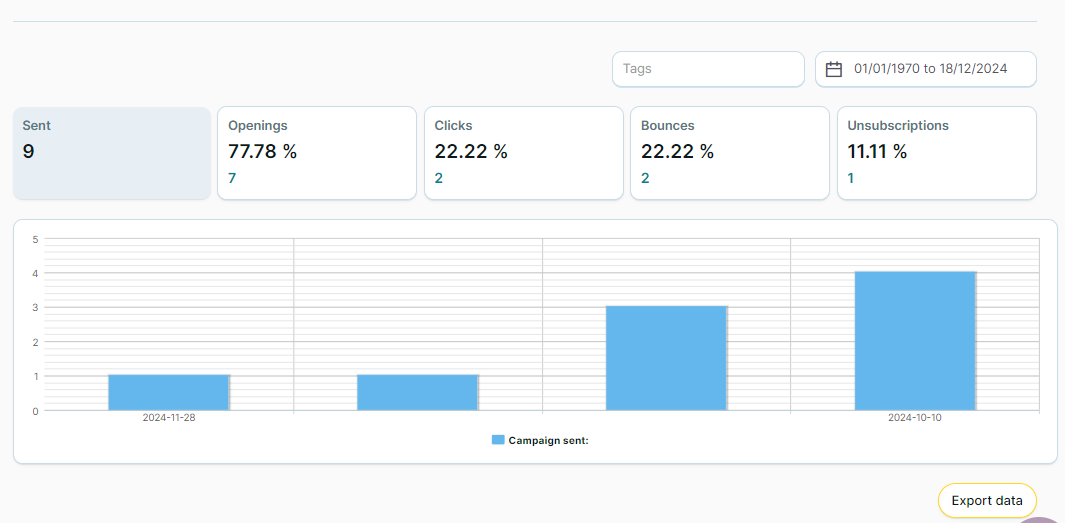Screen dimensions: 1065x523
Task: Click the calendar icon in date range picker
Action: point(834,69)
